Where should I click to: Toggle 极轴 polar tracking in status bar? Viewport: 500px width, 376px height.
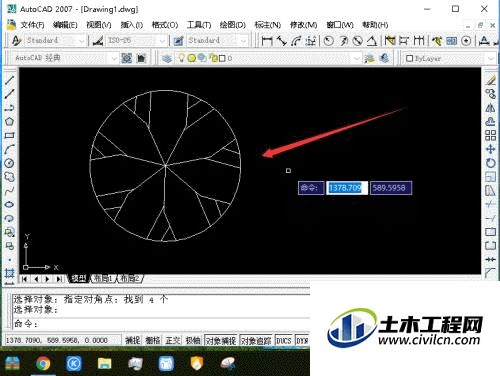click(x=193, y=340)
